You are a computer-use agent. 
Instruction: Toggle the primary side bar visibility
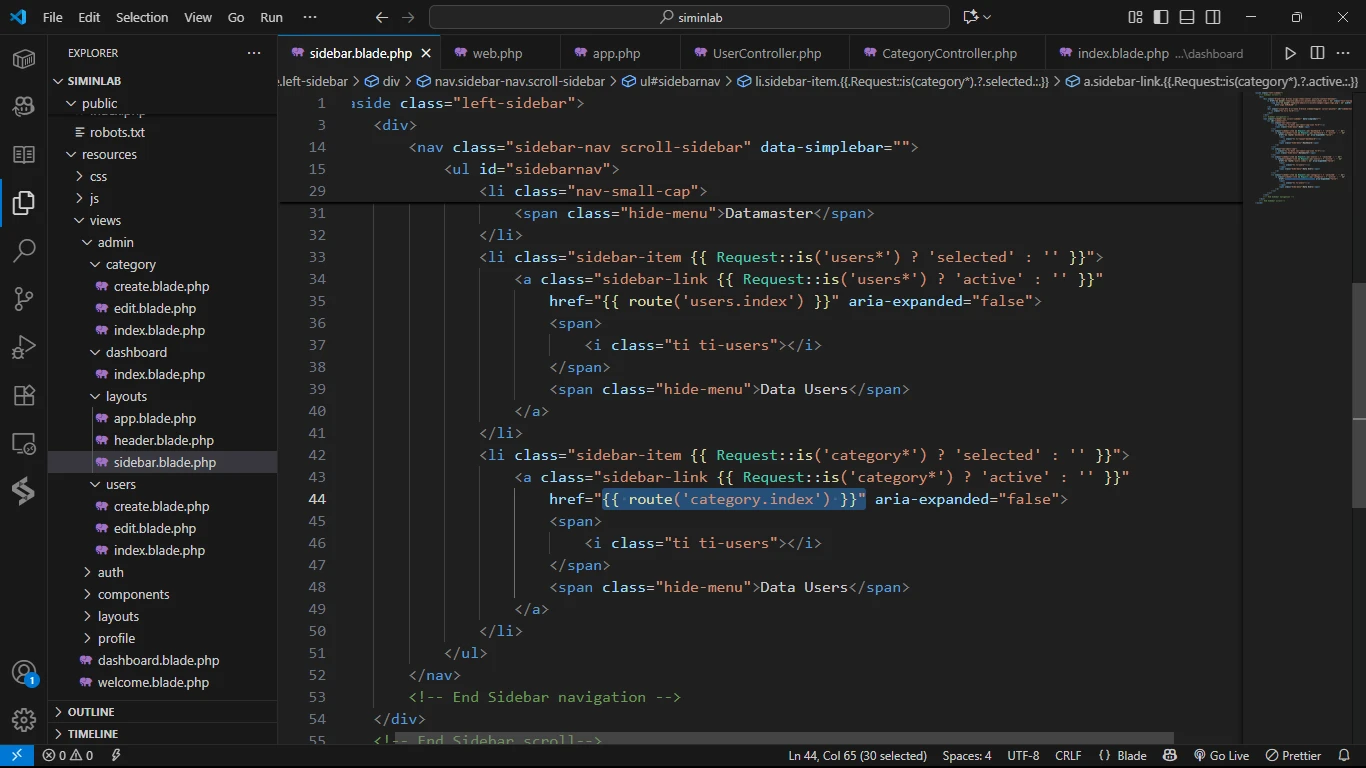point(1161,17)
